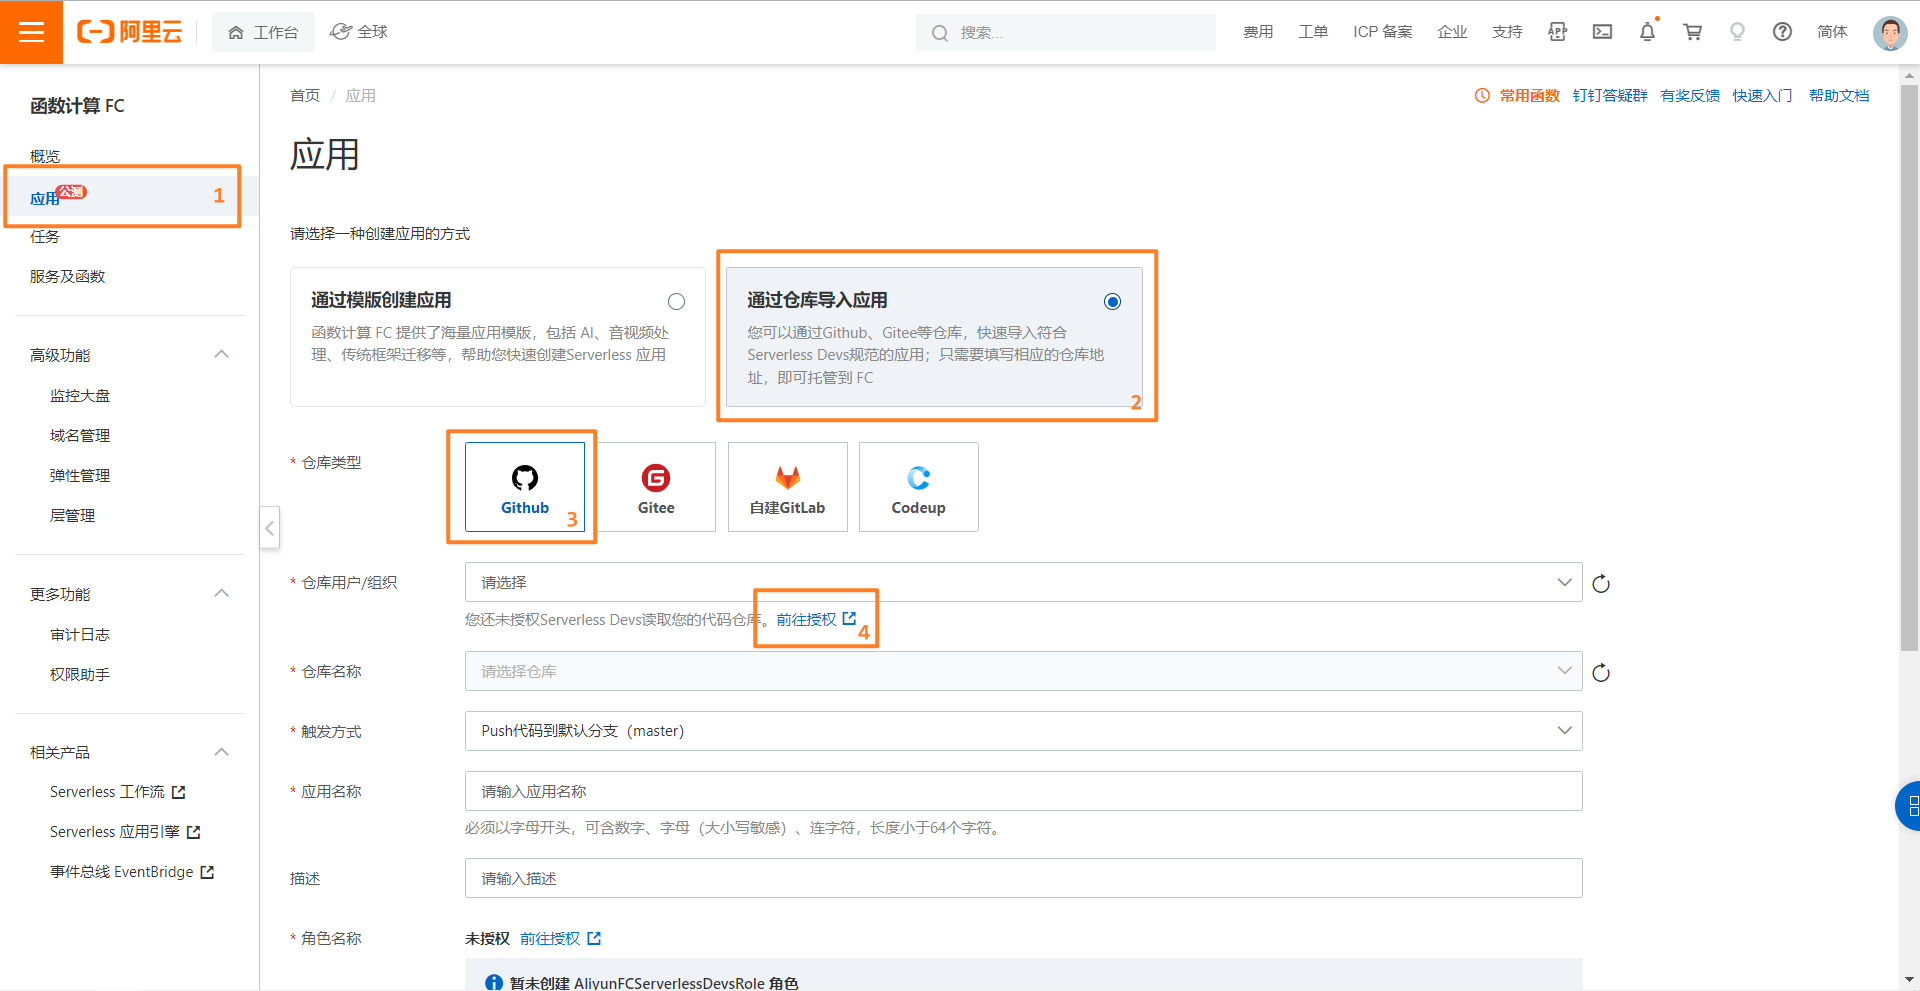Viewport: 1920px width, 991px height.
Task: Open 监控大盘 in the sidebar
Action: click(80, 396)
